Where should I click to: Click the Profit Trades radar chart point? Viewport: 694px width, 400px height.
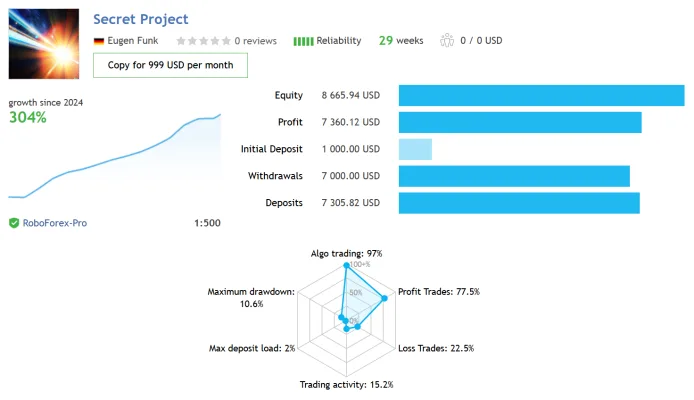pos(385,298)
